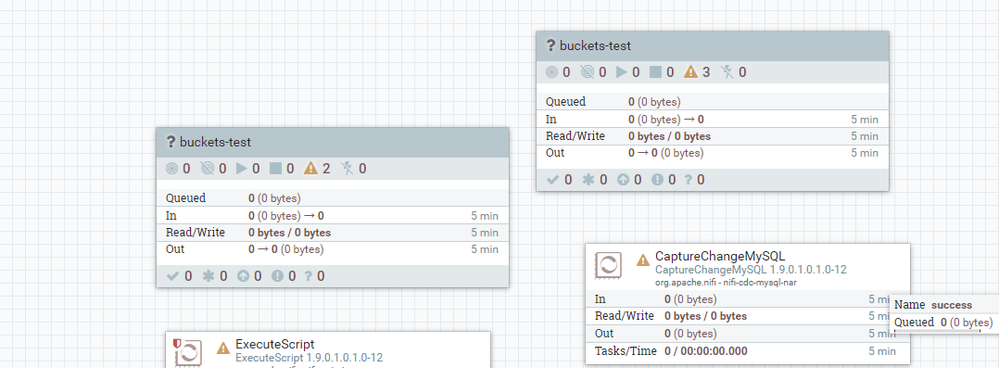Click the In row in buckets-test with 2 invalid
999x368 pixels.
[333, 216]
